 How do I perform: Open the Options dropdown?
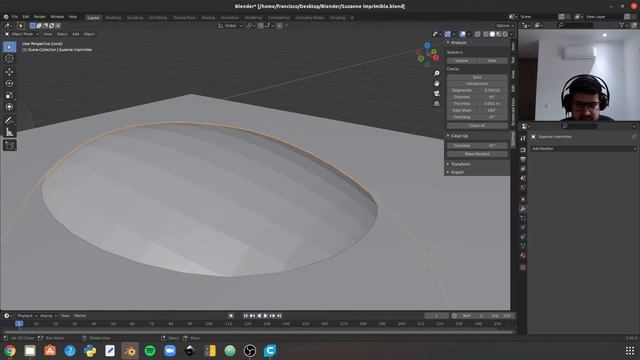(x=505, y=26)
